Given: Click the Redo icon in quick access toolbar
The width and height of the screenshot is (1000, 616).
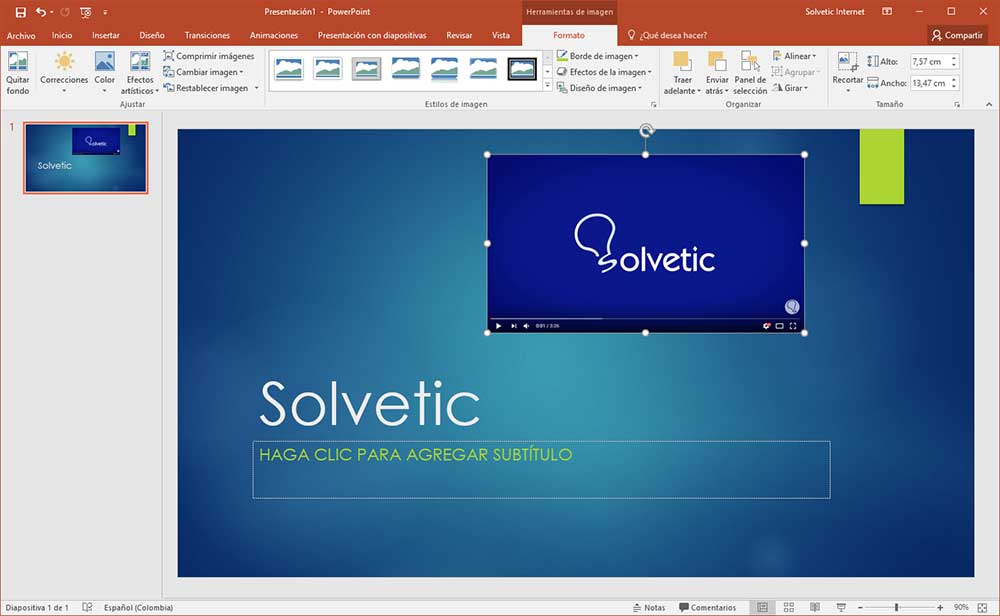Looking at the screenshot, I should [x=64, y=12].
